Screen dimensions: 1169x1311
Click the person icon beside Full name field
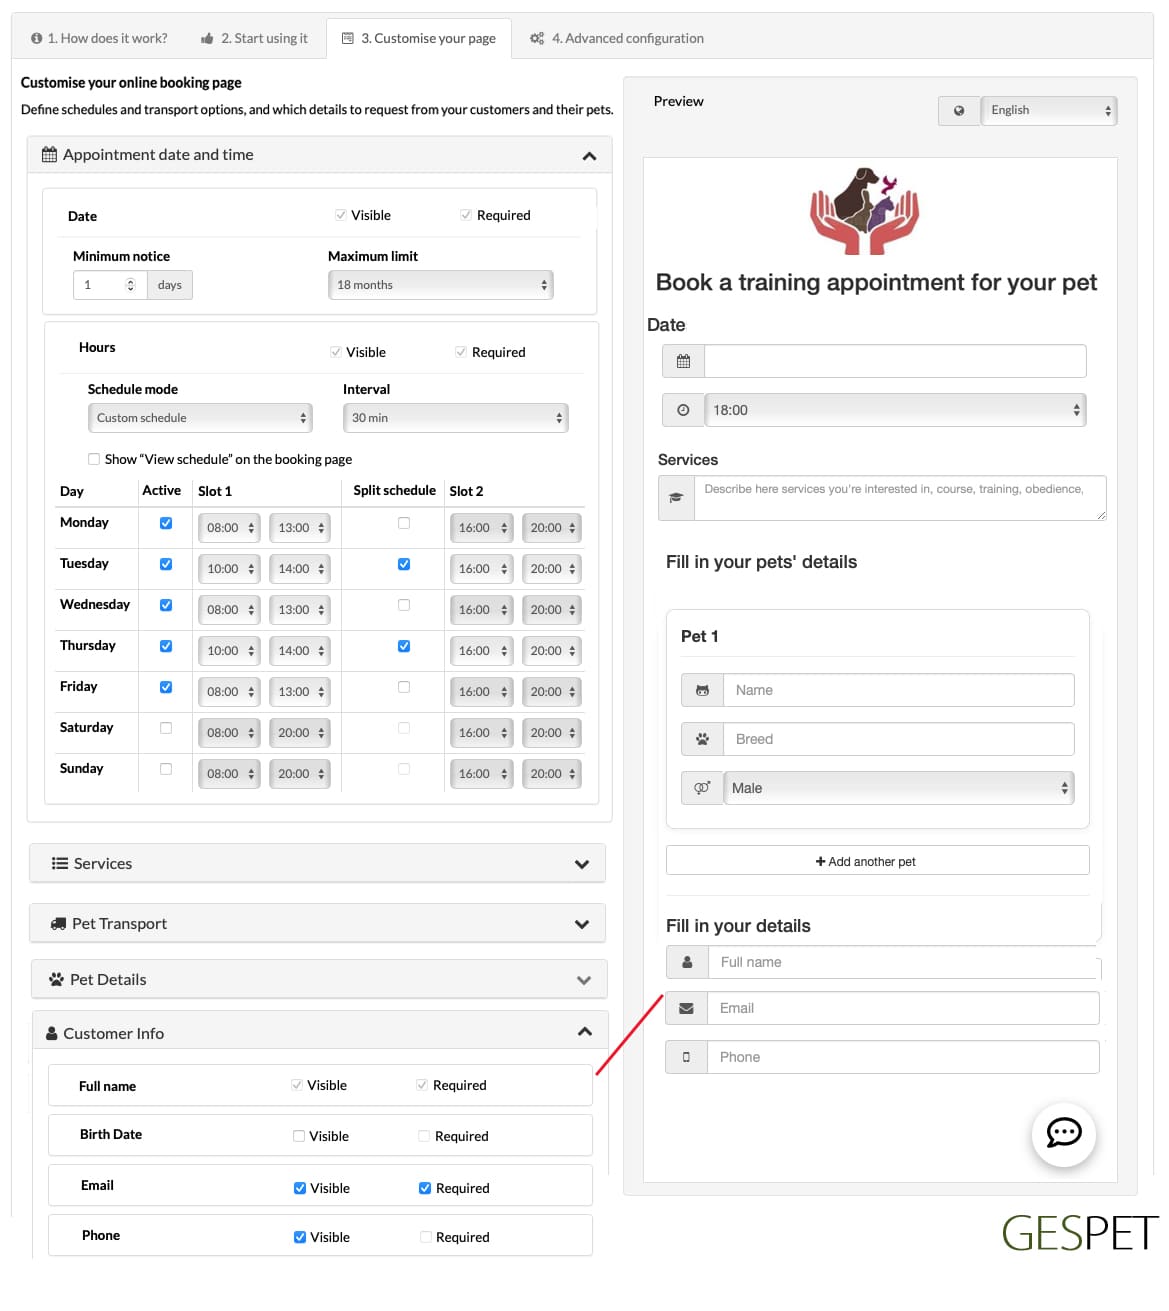click(687, 962)
